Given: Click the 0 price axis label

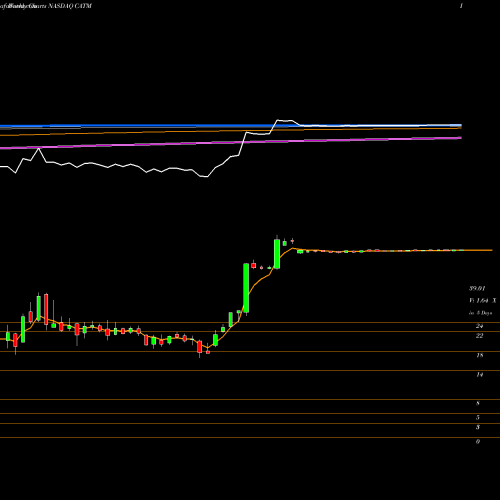Looking at the screenshot, I should 478,441.
